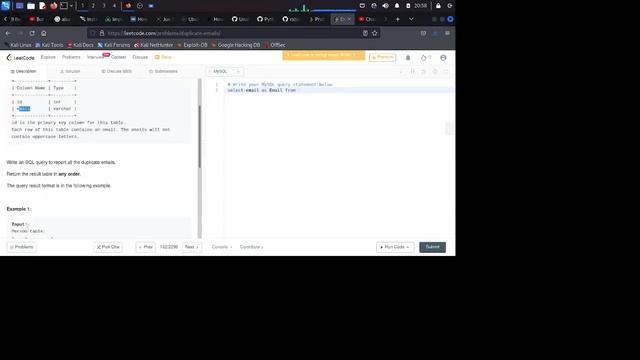Go back with the browser back arrow
The image size is (640, 360).
click(8, 33)
